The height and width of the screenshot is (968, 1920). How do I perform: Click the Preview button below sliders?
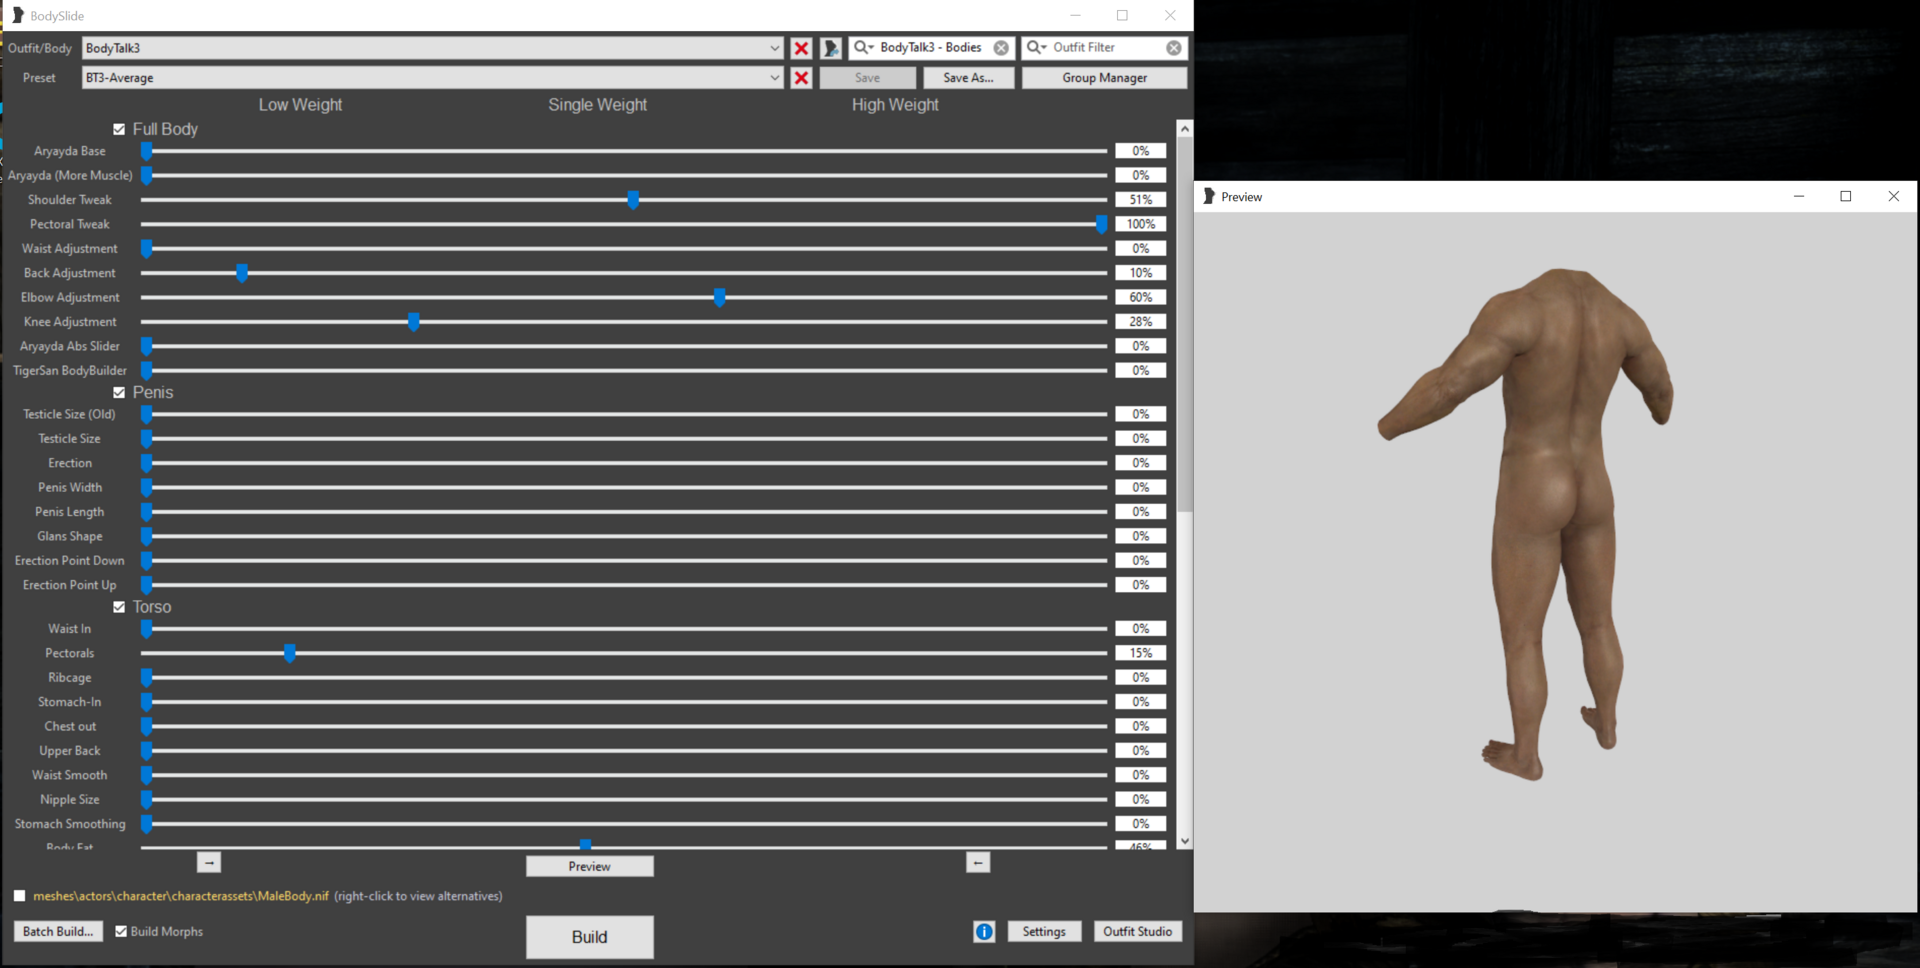pyautogui.click(x=589, y=866)
